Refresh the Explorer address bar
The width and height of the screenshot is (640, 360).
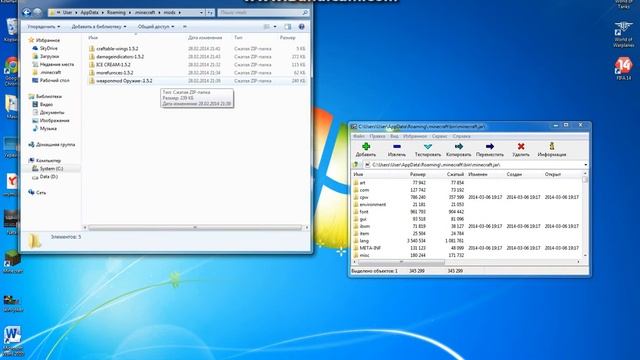210,13
